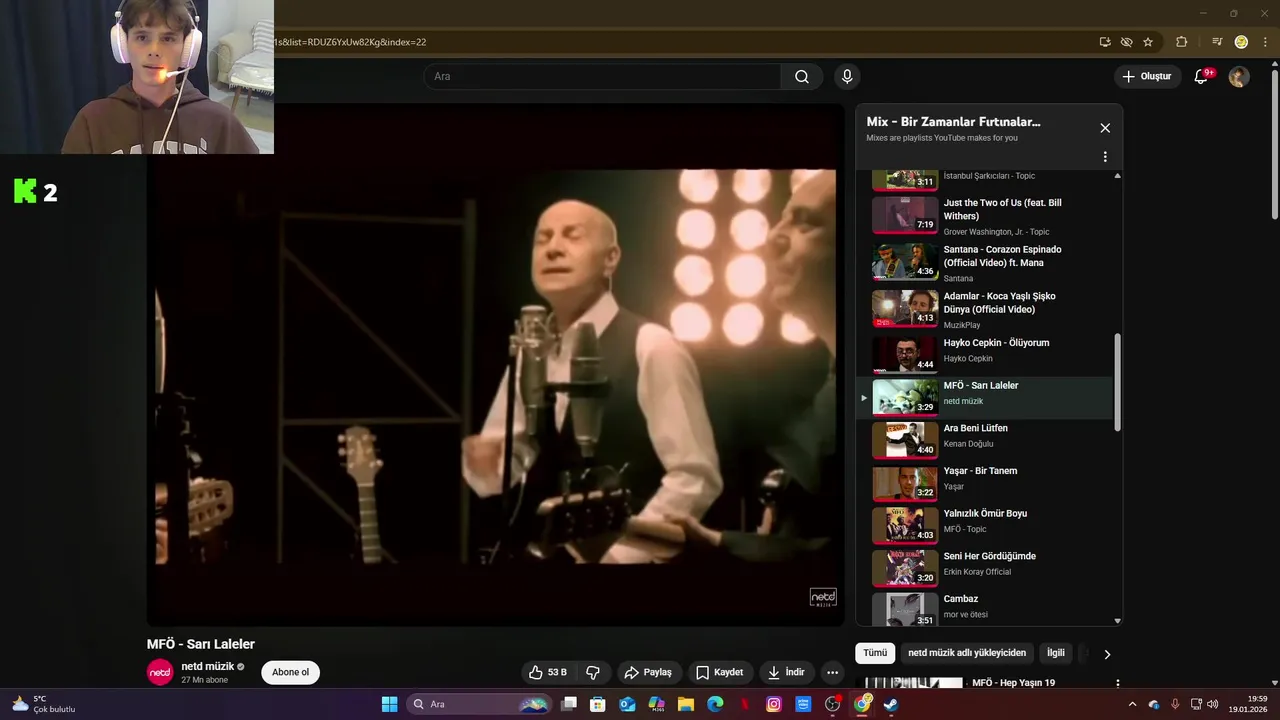
Task: Close the Mix playlist panel
Action: click(1105, 128)
